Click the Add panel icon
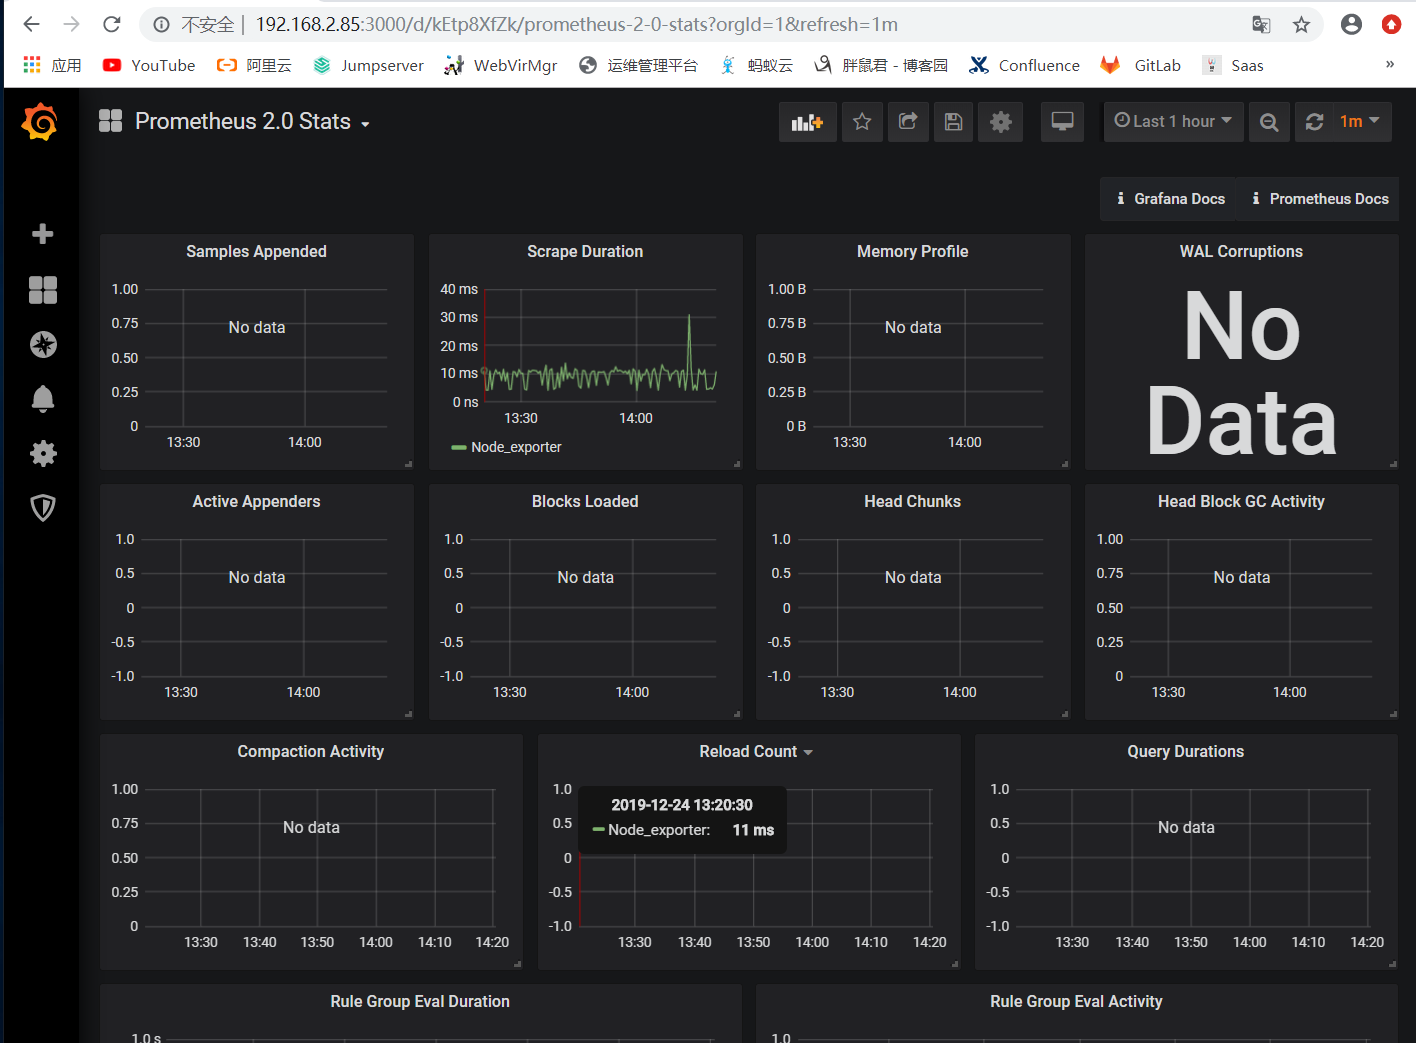 click(x=807, y=122)
